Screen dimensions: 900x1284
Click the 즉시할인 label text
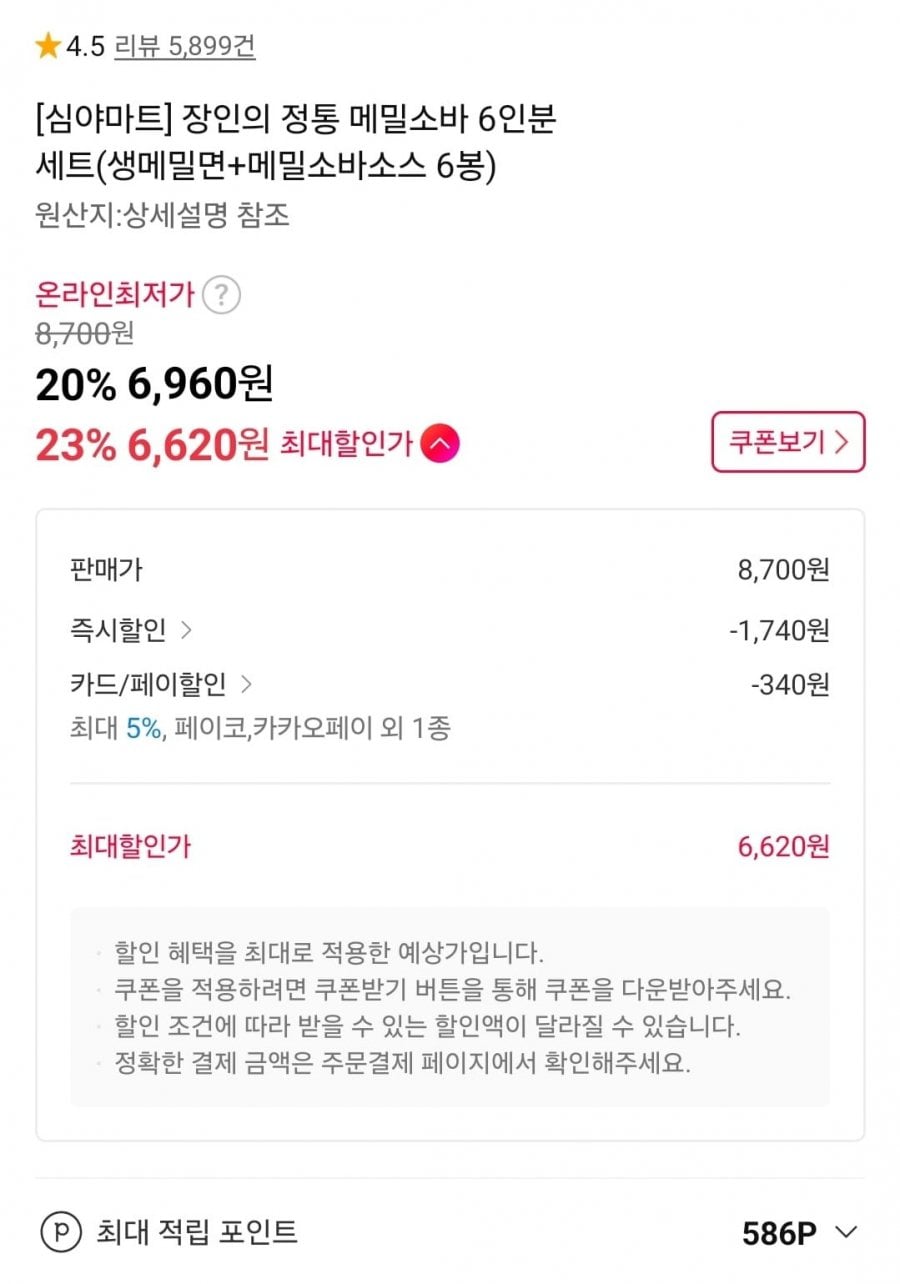(x=117, y=630)
